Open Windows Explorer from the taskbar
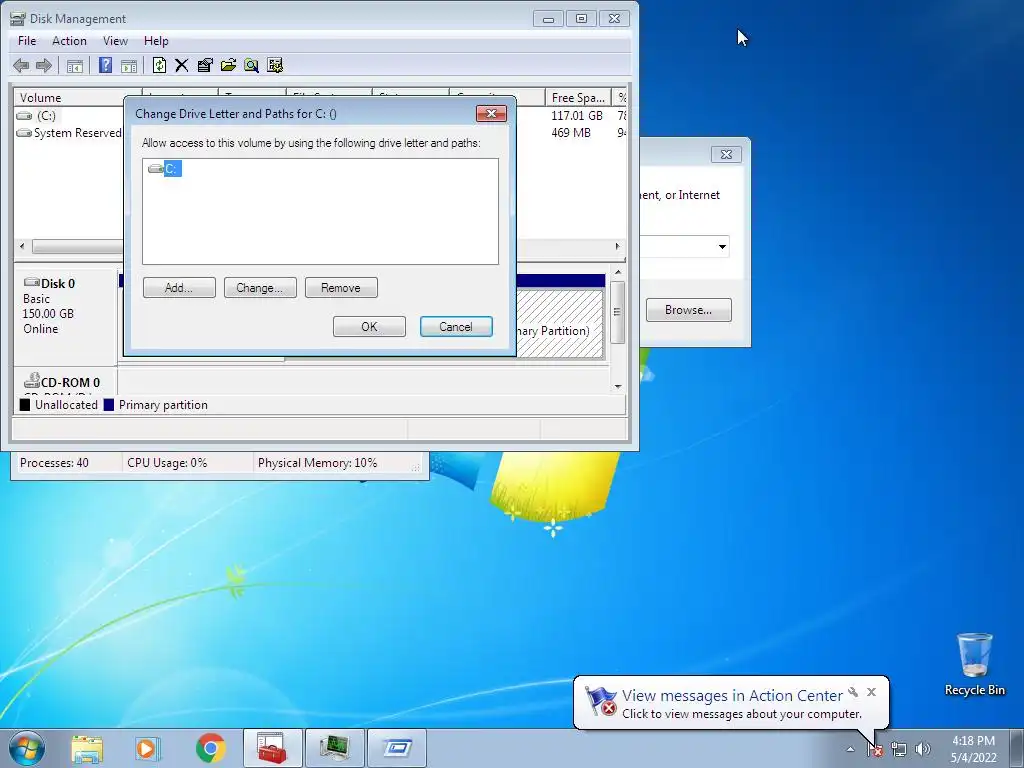 coord(87,748)
